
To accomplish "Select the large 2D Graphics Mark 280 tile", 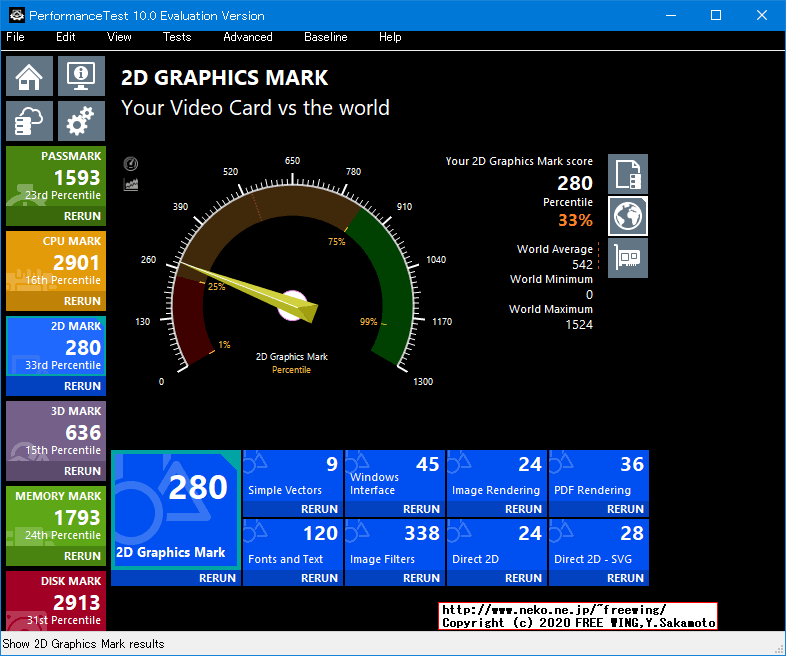I will click(176, 510).
